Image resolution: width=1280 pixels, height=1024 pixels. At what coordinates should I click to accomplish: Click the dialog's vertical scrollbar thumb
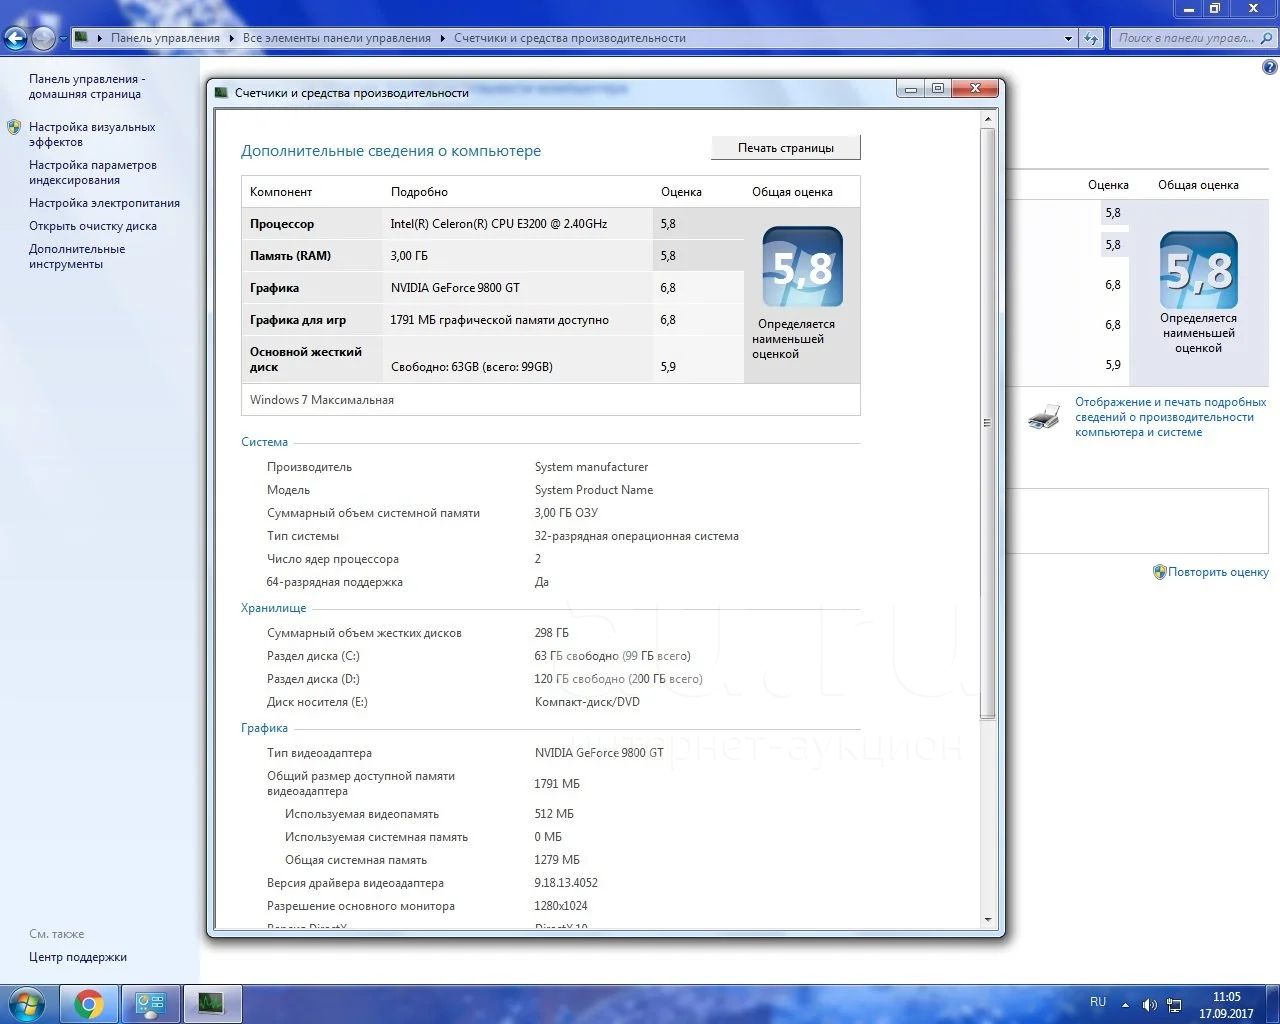coord(988,423)
